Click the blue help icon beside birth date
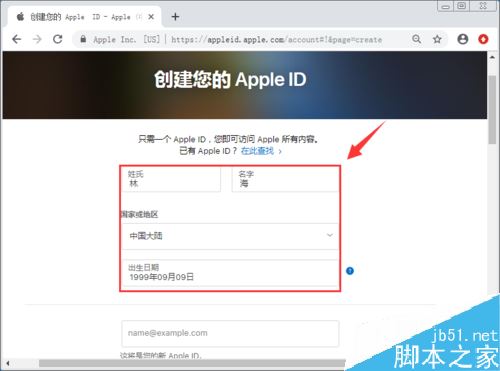Screen dimensions: 500x371 tap(350, 271)
